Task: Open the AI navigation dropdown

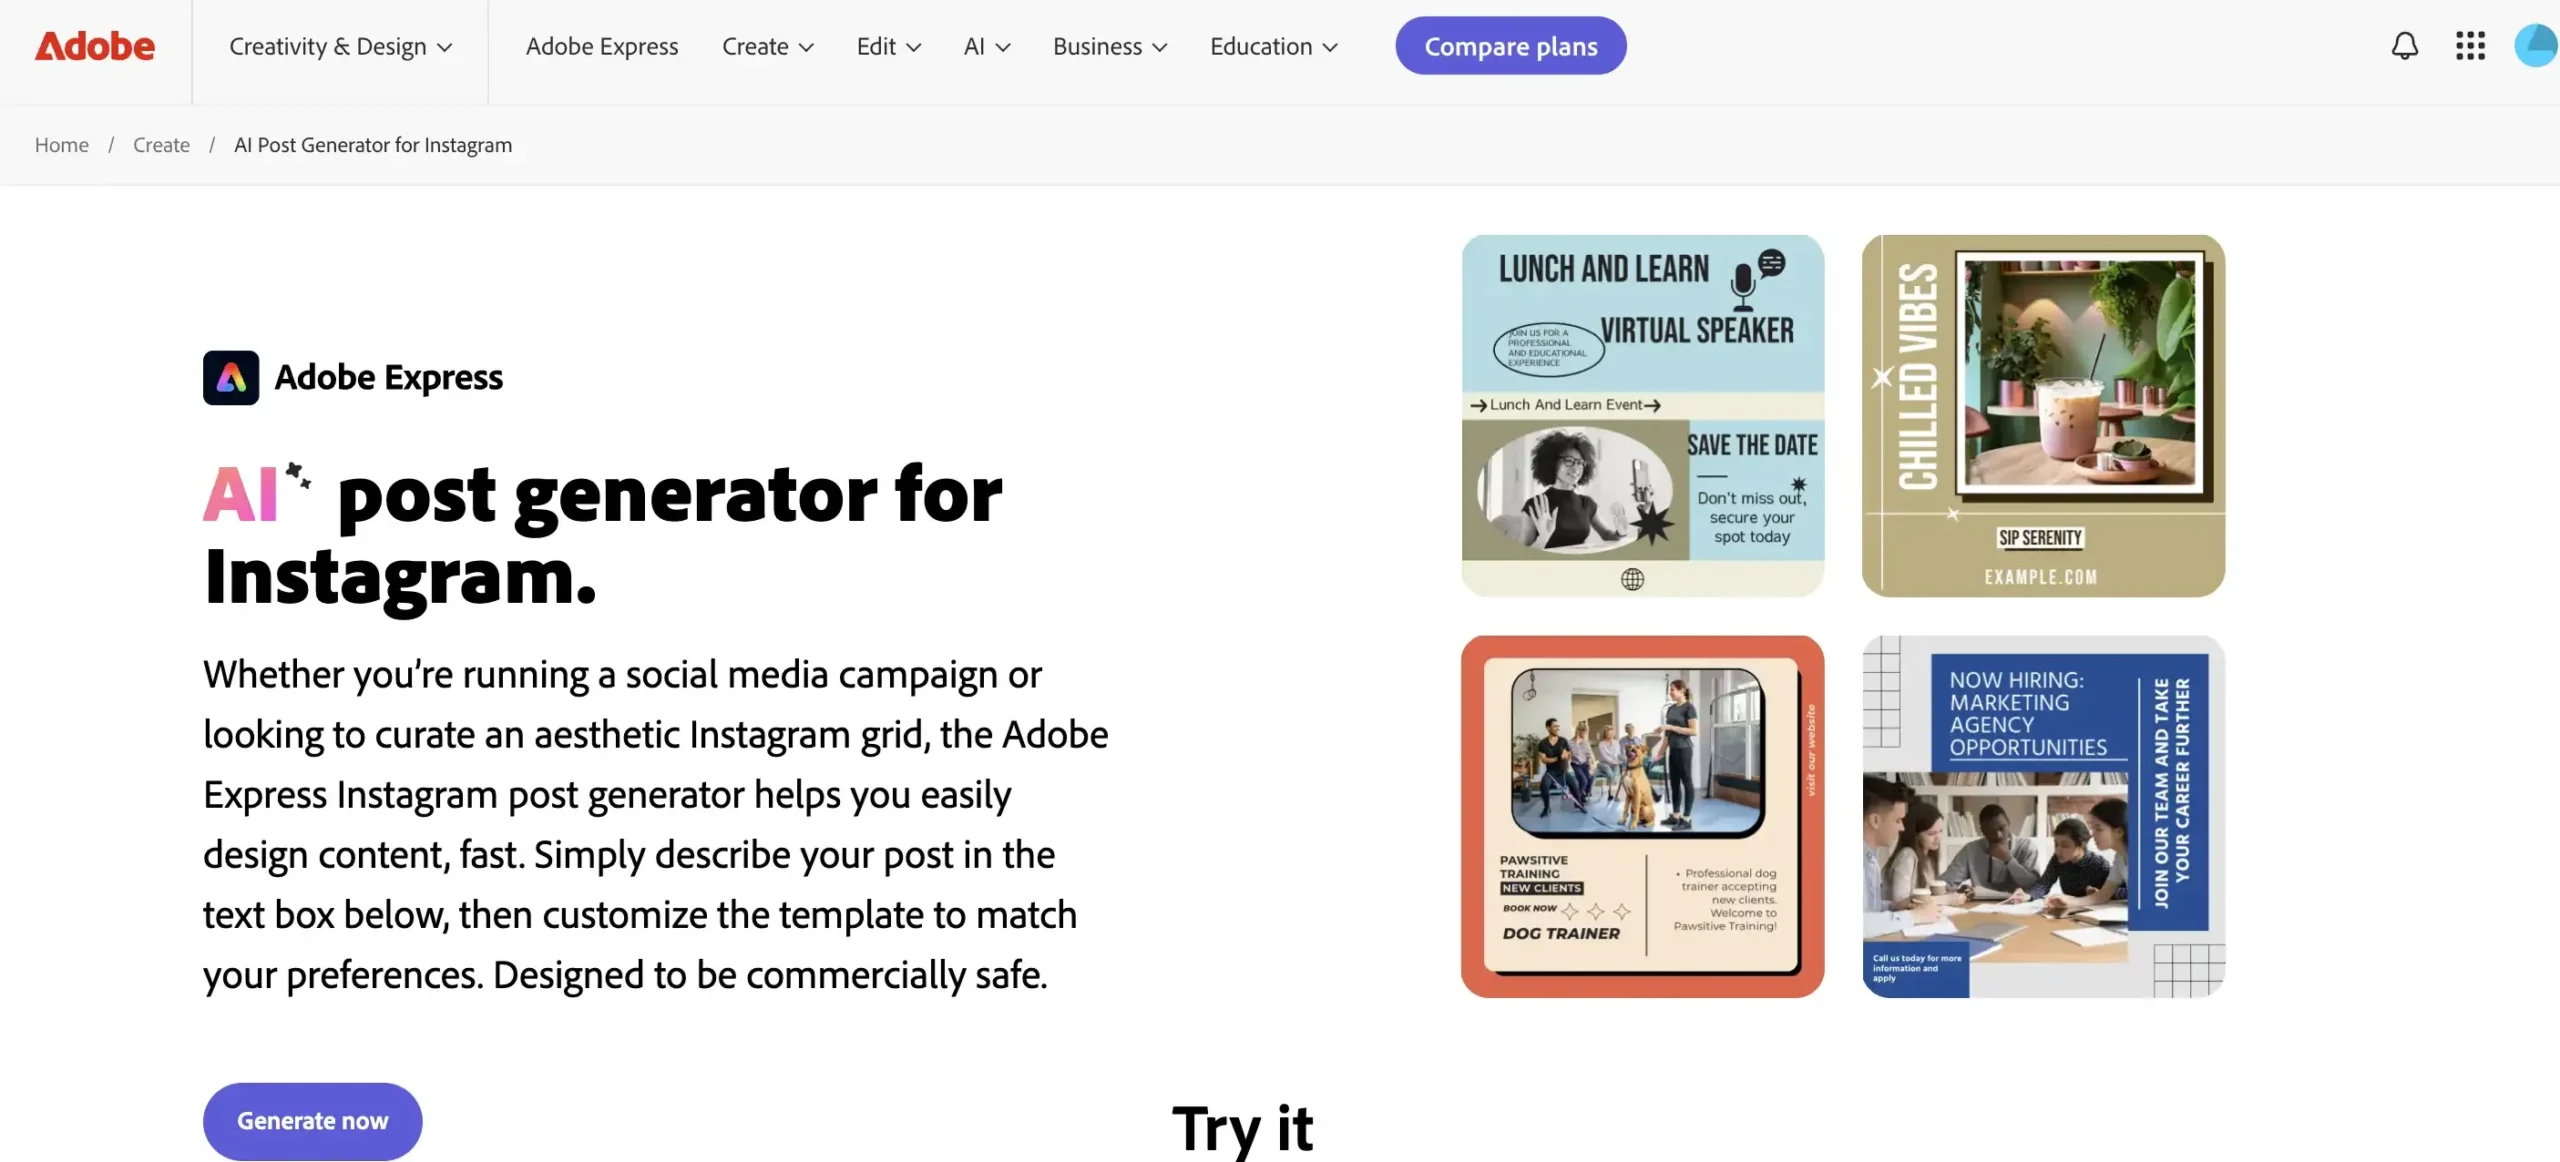Action: 988,46
